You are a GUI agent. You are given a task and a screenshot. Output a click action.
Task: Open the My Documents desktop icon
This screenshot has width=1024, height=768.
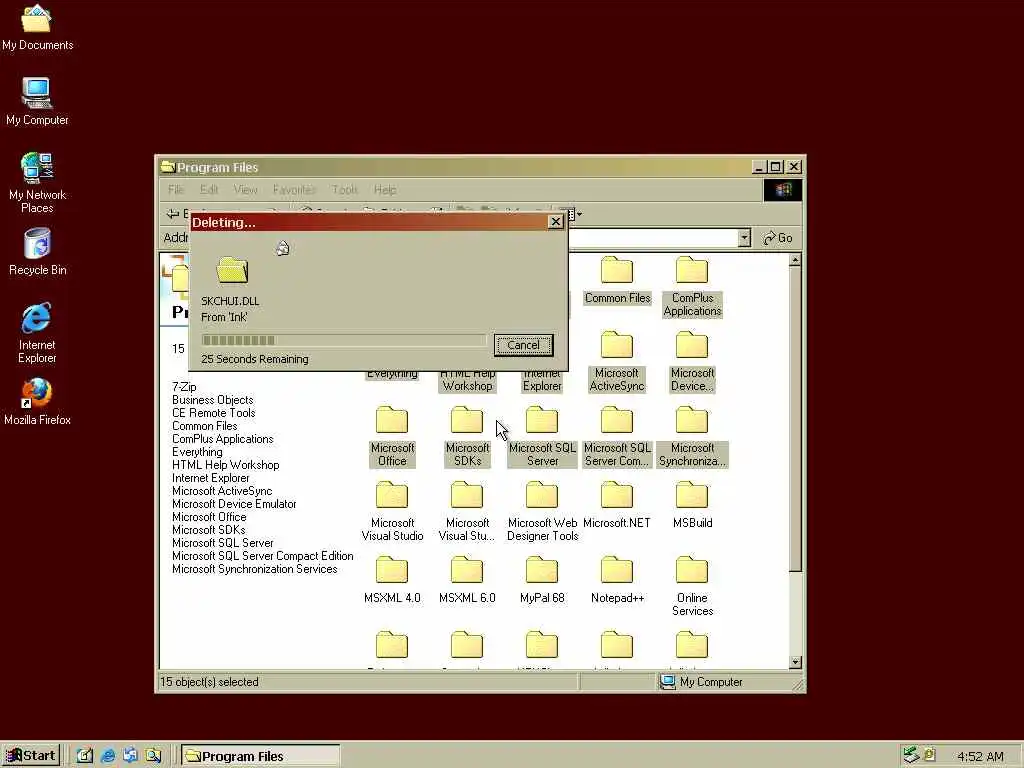[x=37, y=26]
